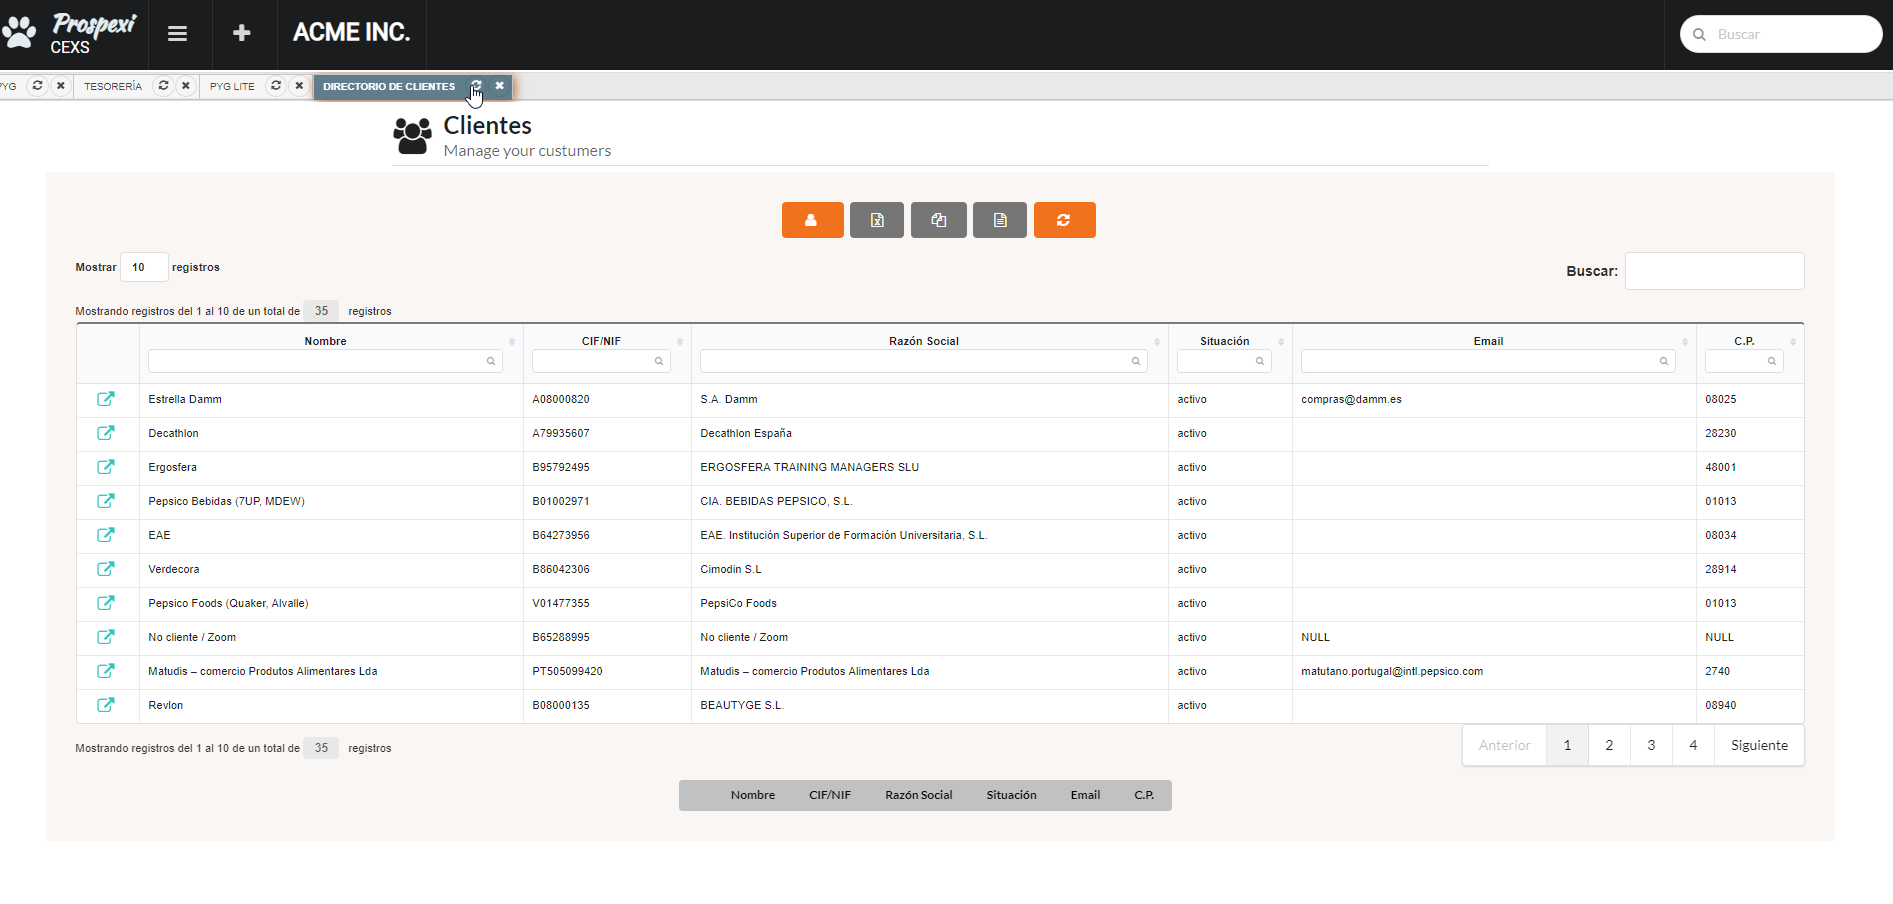Toggle CIF/NIF column visibility in bottom bar
This screenshot has width=1893, height=904.
(x=830, y=795)
